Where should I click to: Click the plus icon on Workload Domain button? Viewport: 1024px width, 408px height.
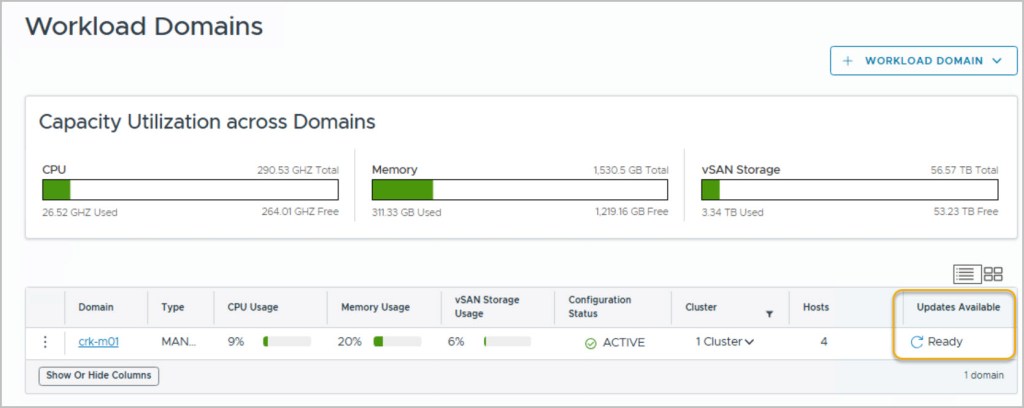[x=848, y=61]
